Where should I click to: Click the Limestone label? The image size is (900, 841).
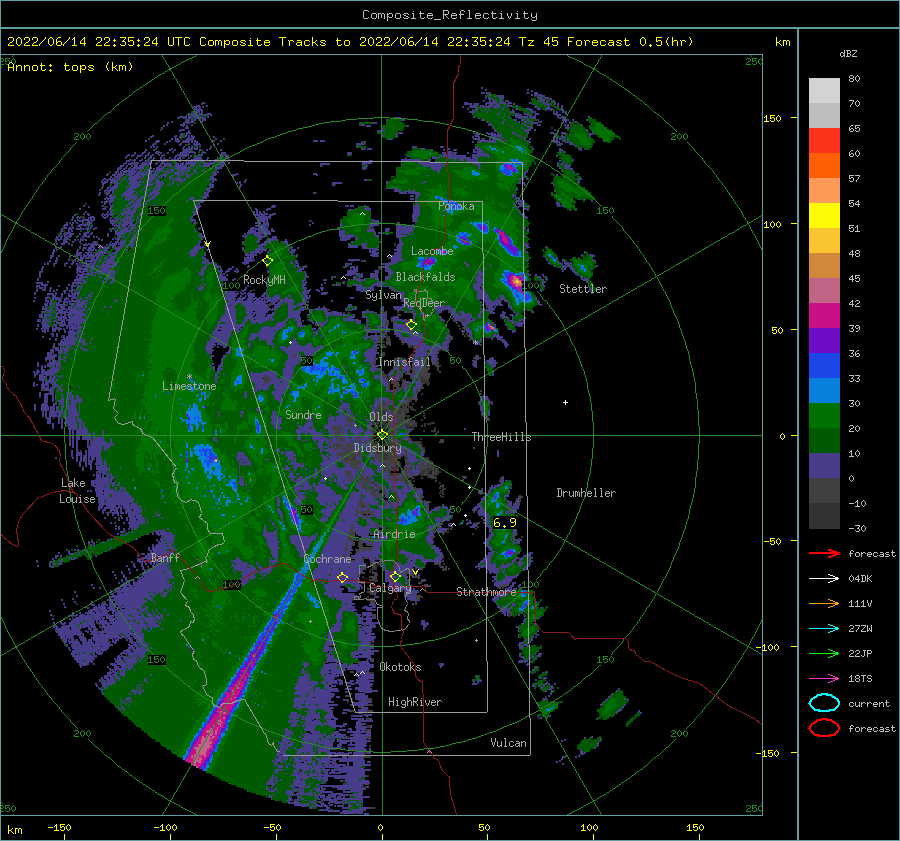[x=189, y=386]
